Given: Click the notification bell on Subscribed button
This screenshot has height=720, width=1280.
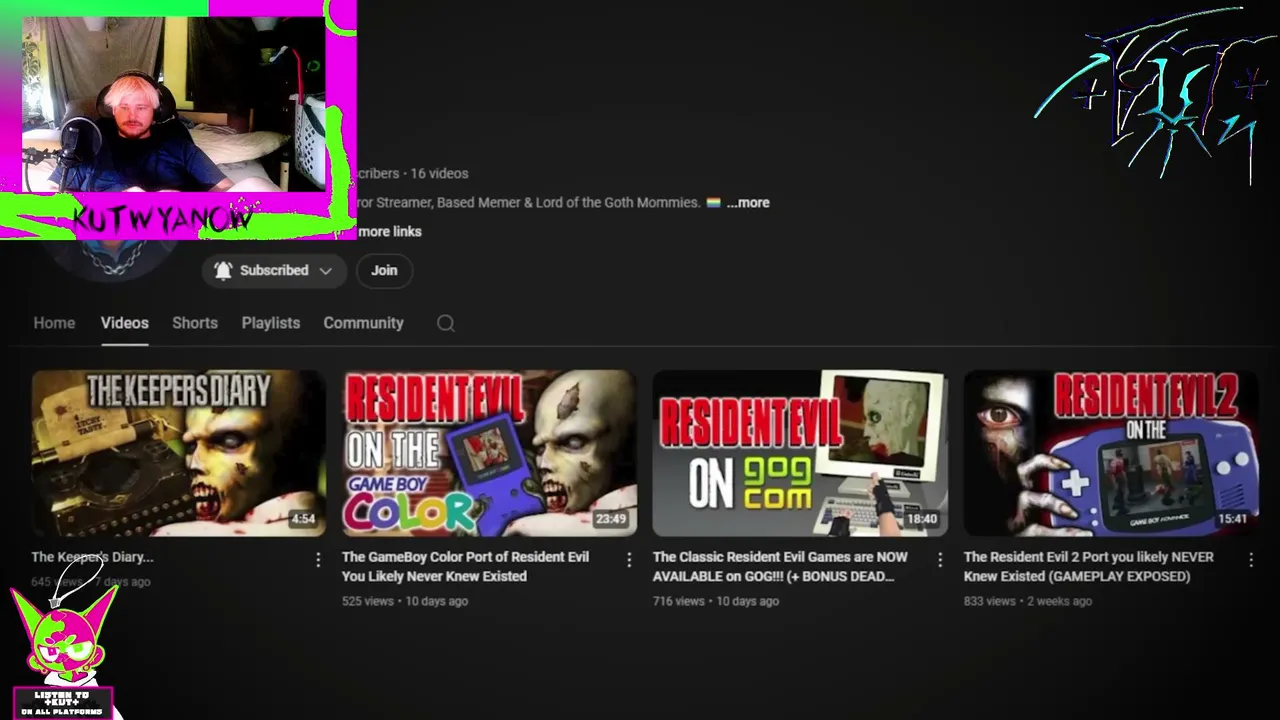Looking at the screenshot, I should (x=223, y=270).
